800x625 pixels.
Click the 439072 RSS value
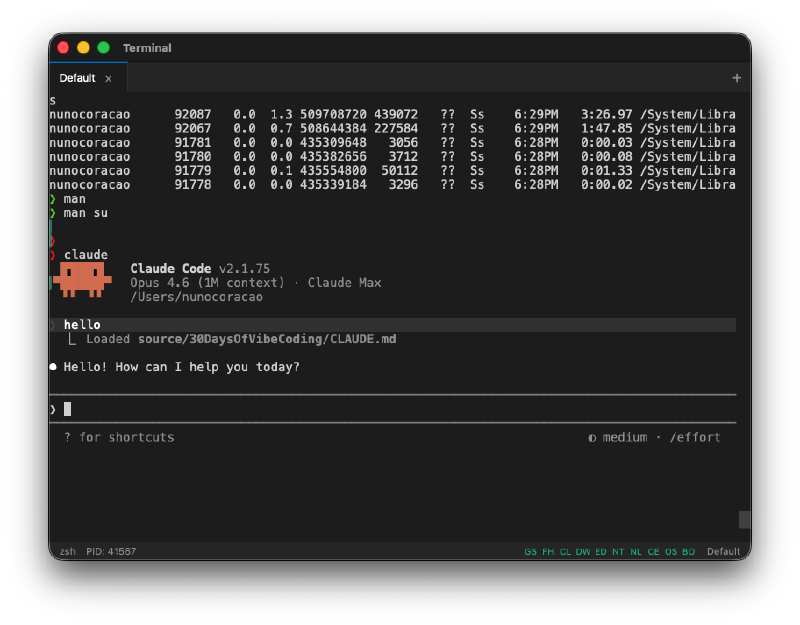(396, 114)
